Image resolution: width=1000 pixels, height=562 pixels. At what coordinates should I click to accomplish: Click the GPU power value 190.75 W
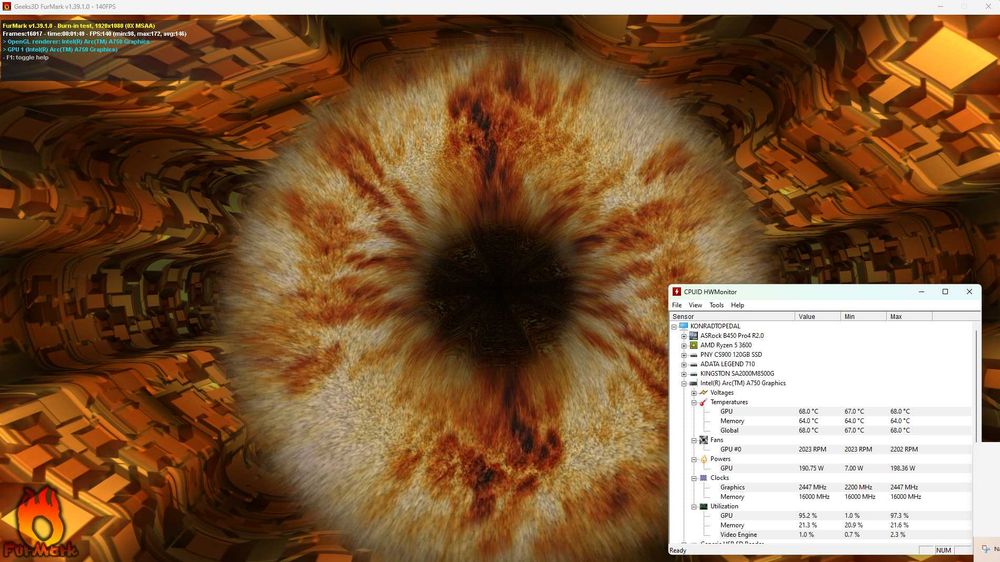click(811, 468)
